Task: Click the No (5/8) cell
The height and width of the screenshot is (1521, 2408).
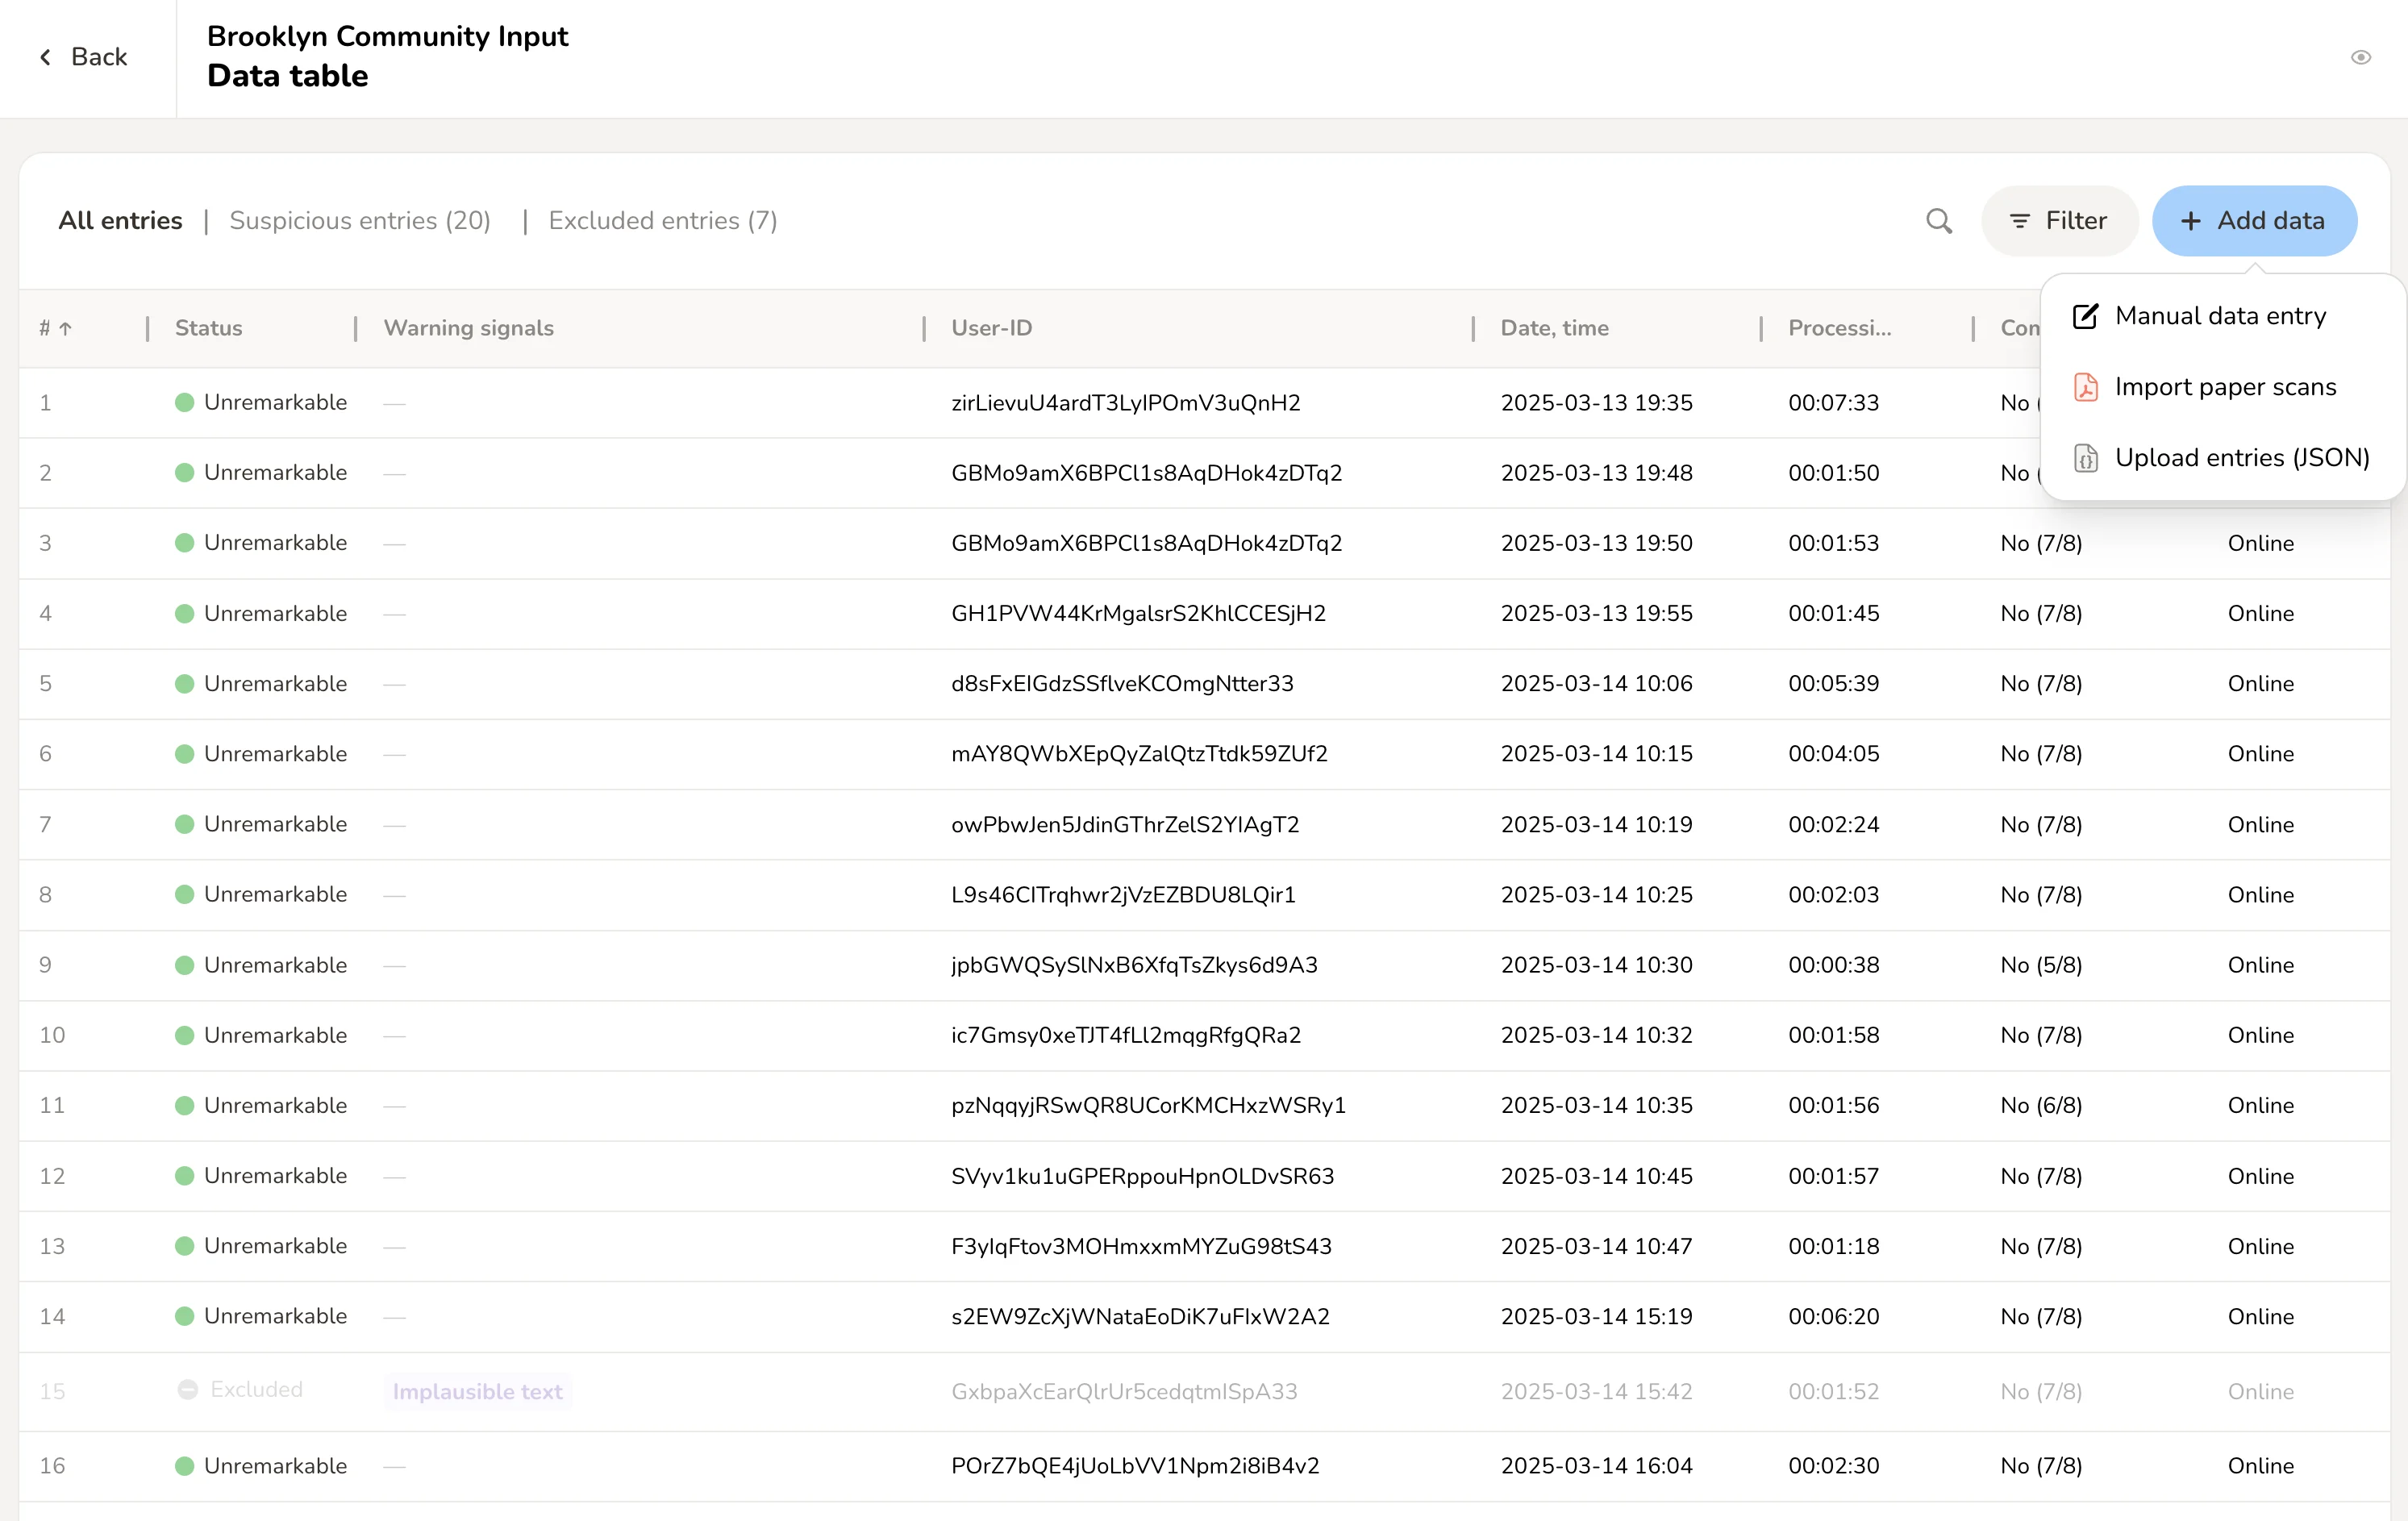Action: pyautogui.click(x=2041, y=965)
